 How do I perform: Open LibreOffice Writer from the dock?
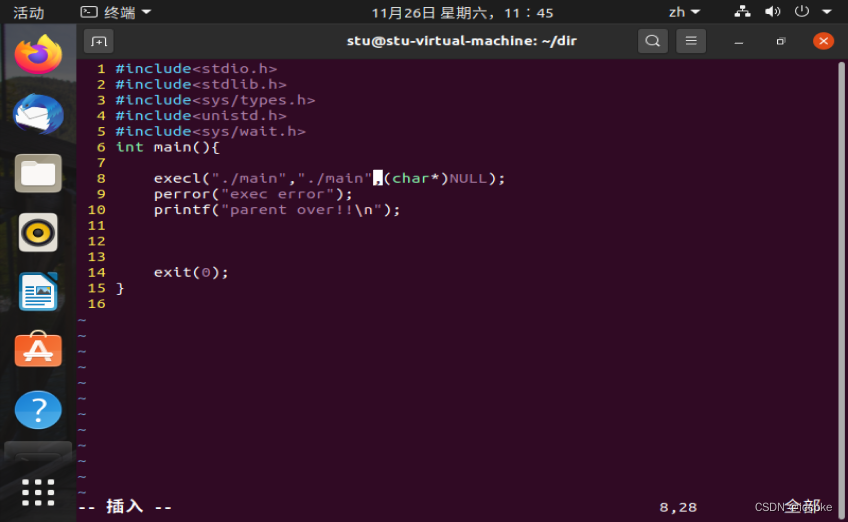(38, 292)
